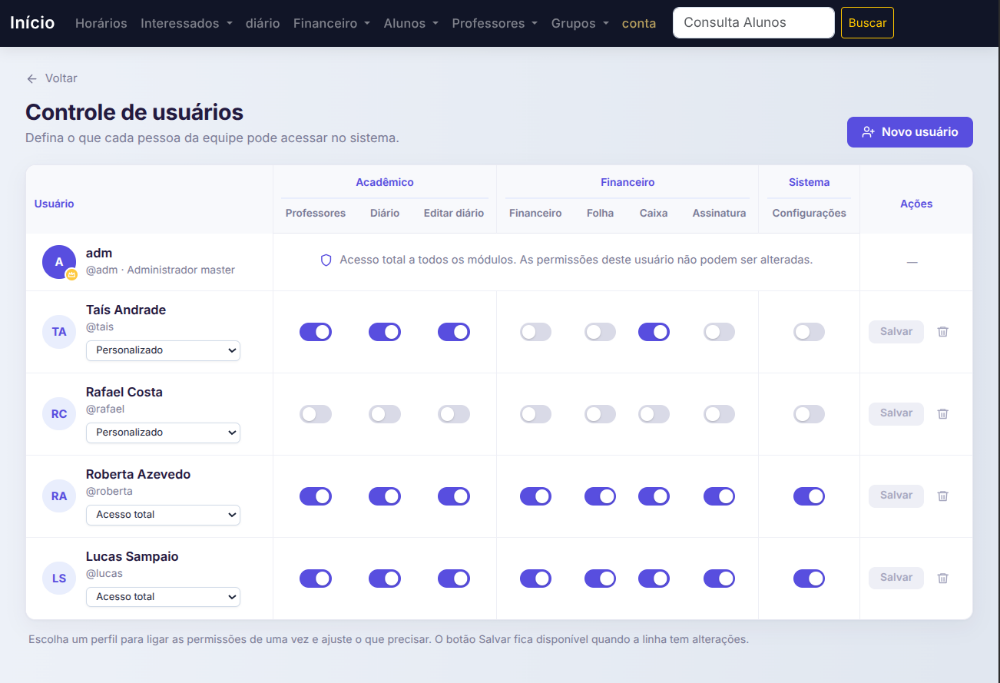
Task: Disable Configurações toggle for Roberta Azevedo
Action: coord(809,496)
